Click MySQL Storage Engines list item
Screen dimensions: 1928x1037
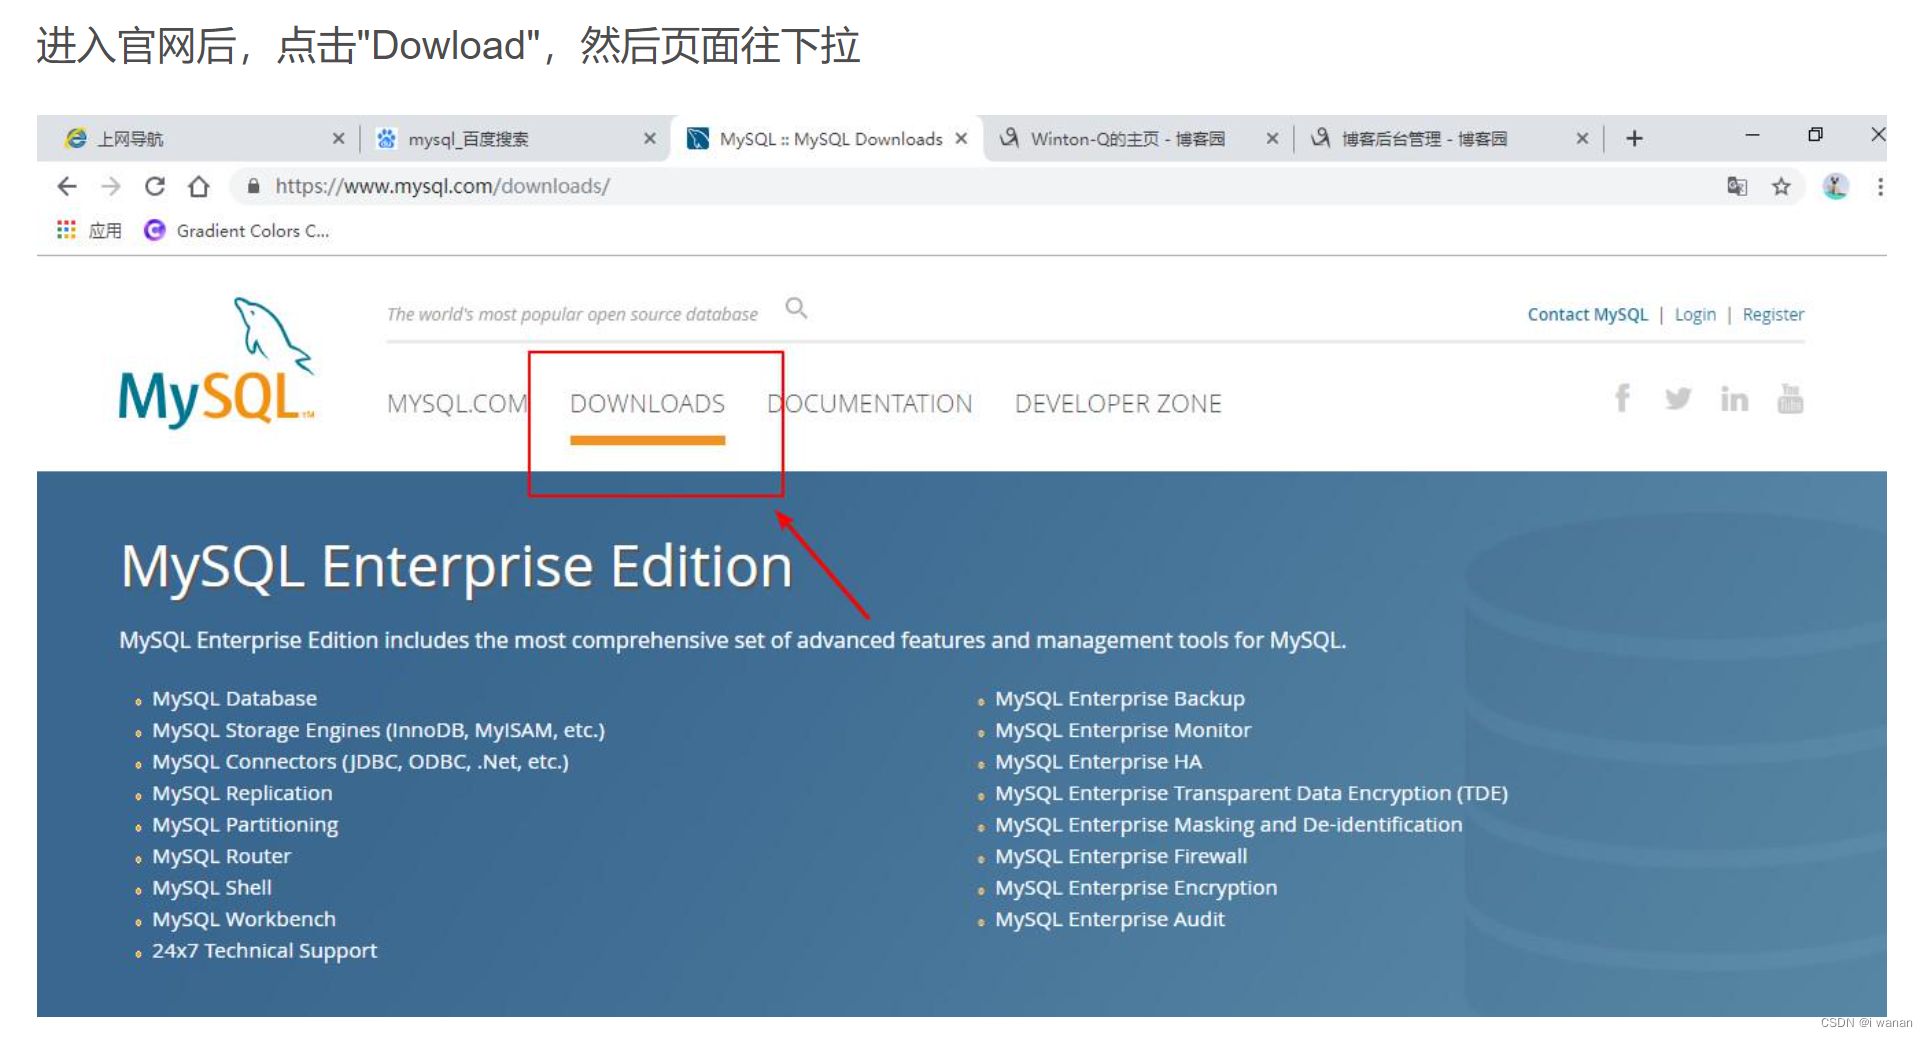(x=378, y=730)
